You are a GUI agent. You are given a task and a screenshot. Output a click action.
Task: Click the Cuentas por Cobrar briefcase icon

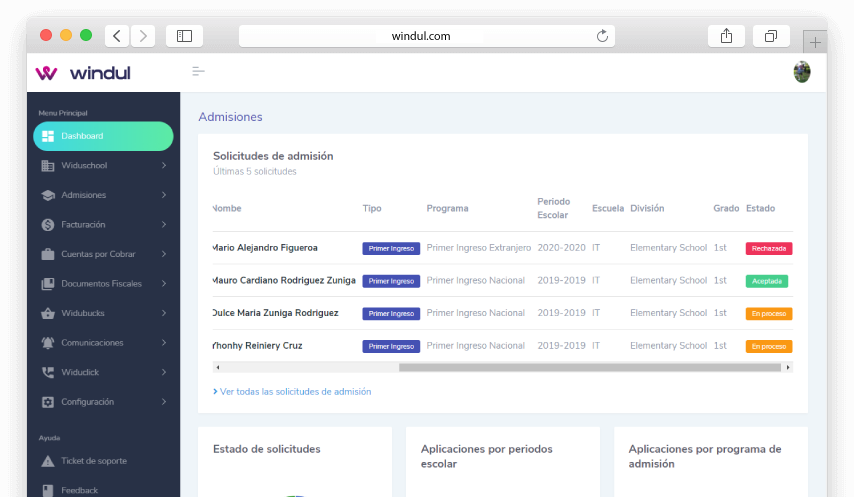click(x=48, y=254)
